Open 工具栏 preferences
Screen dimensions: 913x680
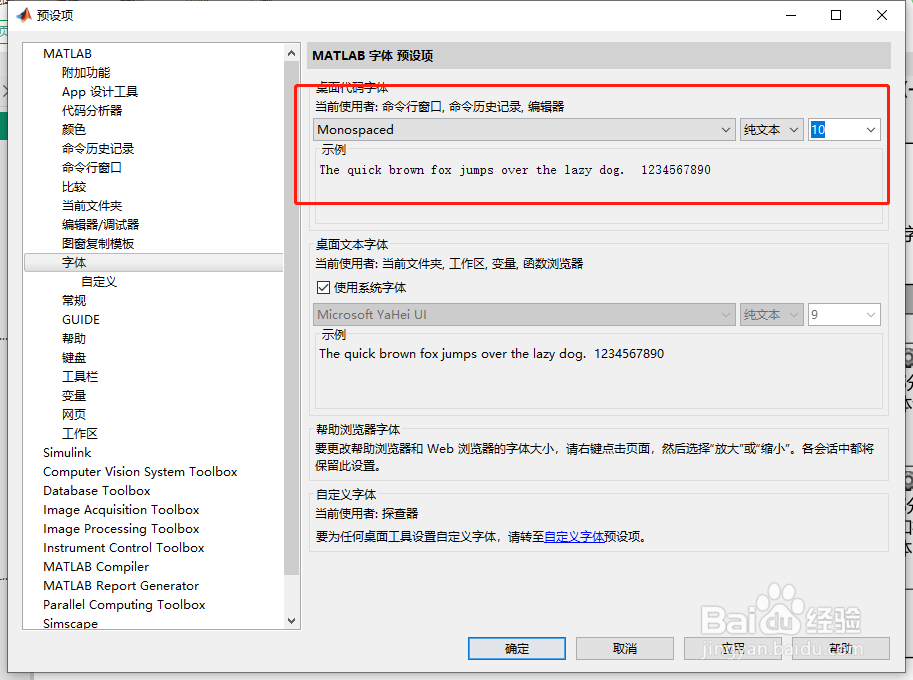click(80, 377)
